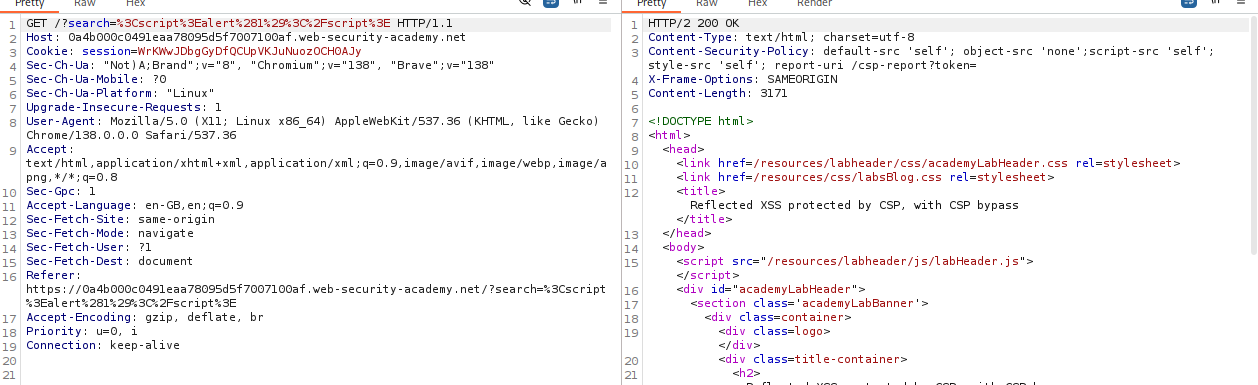Click the Content-Type header in response
Viewport: 1258px width, 385px height.
point(781,37)
